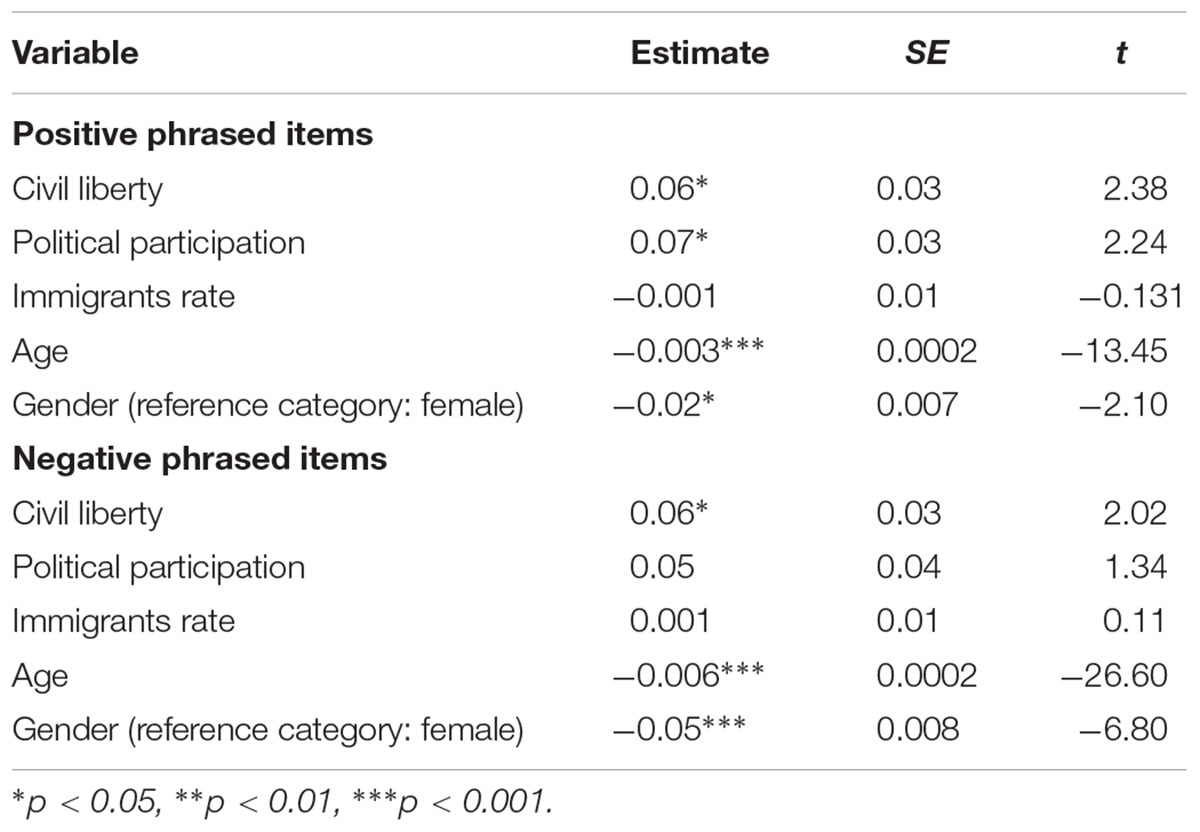Image resolution: width=1200 pixels, height=832 pixels.
Task: Click the SE column header
Action: pos(925,53)
